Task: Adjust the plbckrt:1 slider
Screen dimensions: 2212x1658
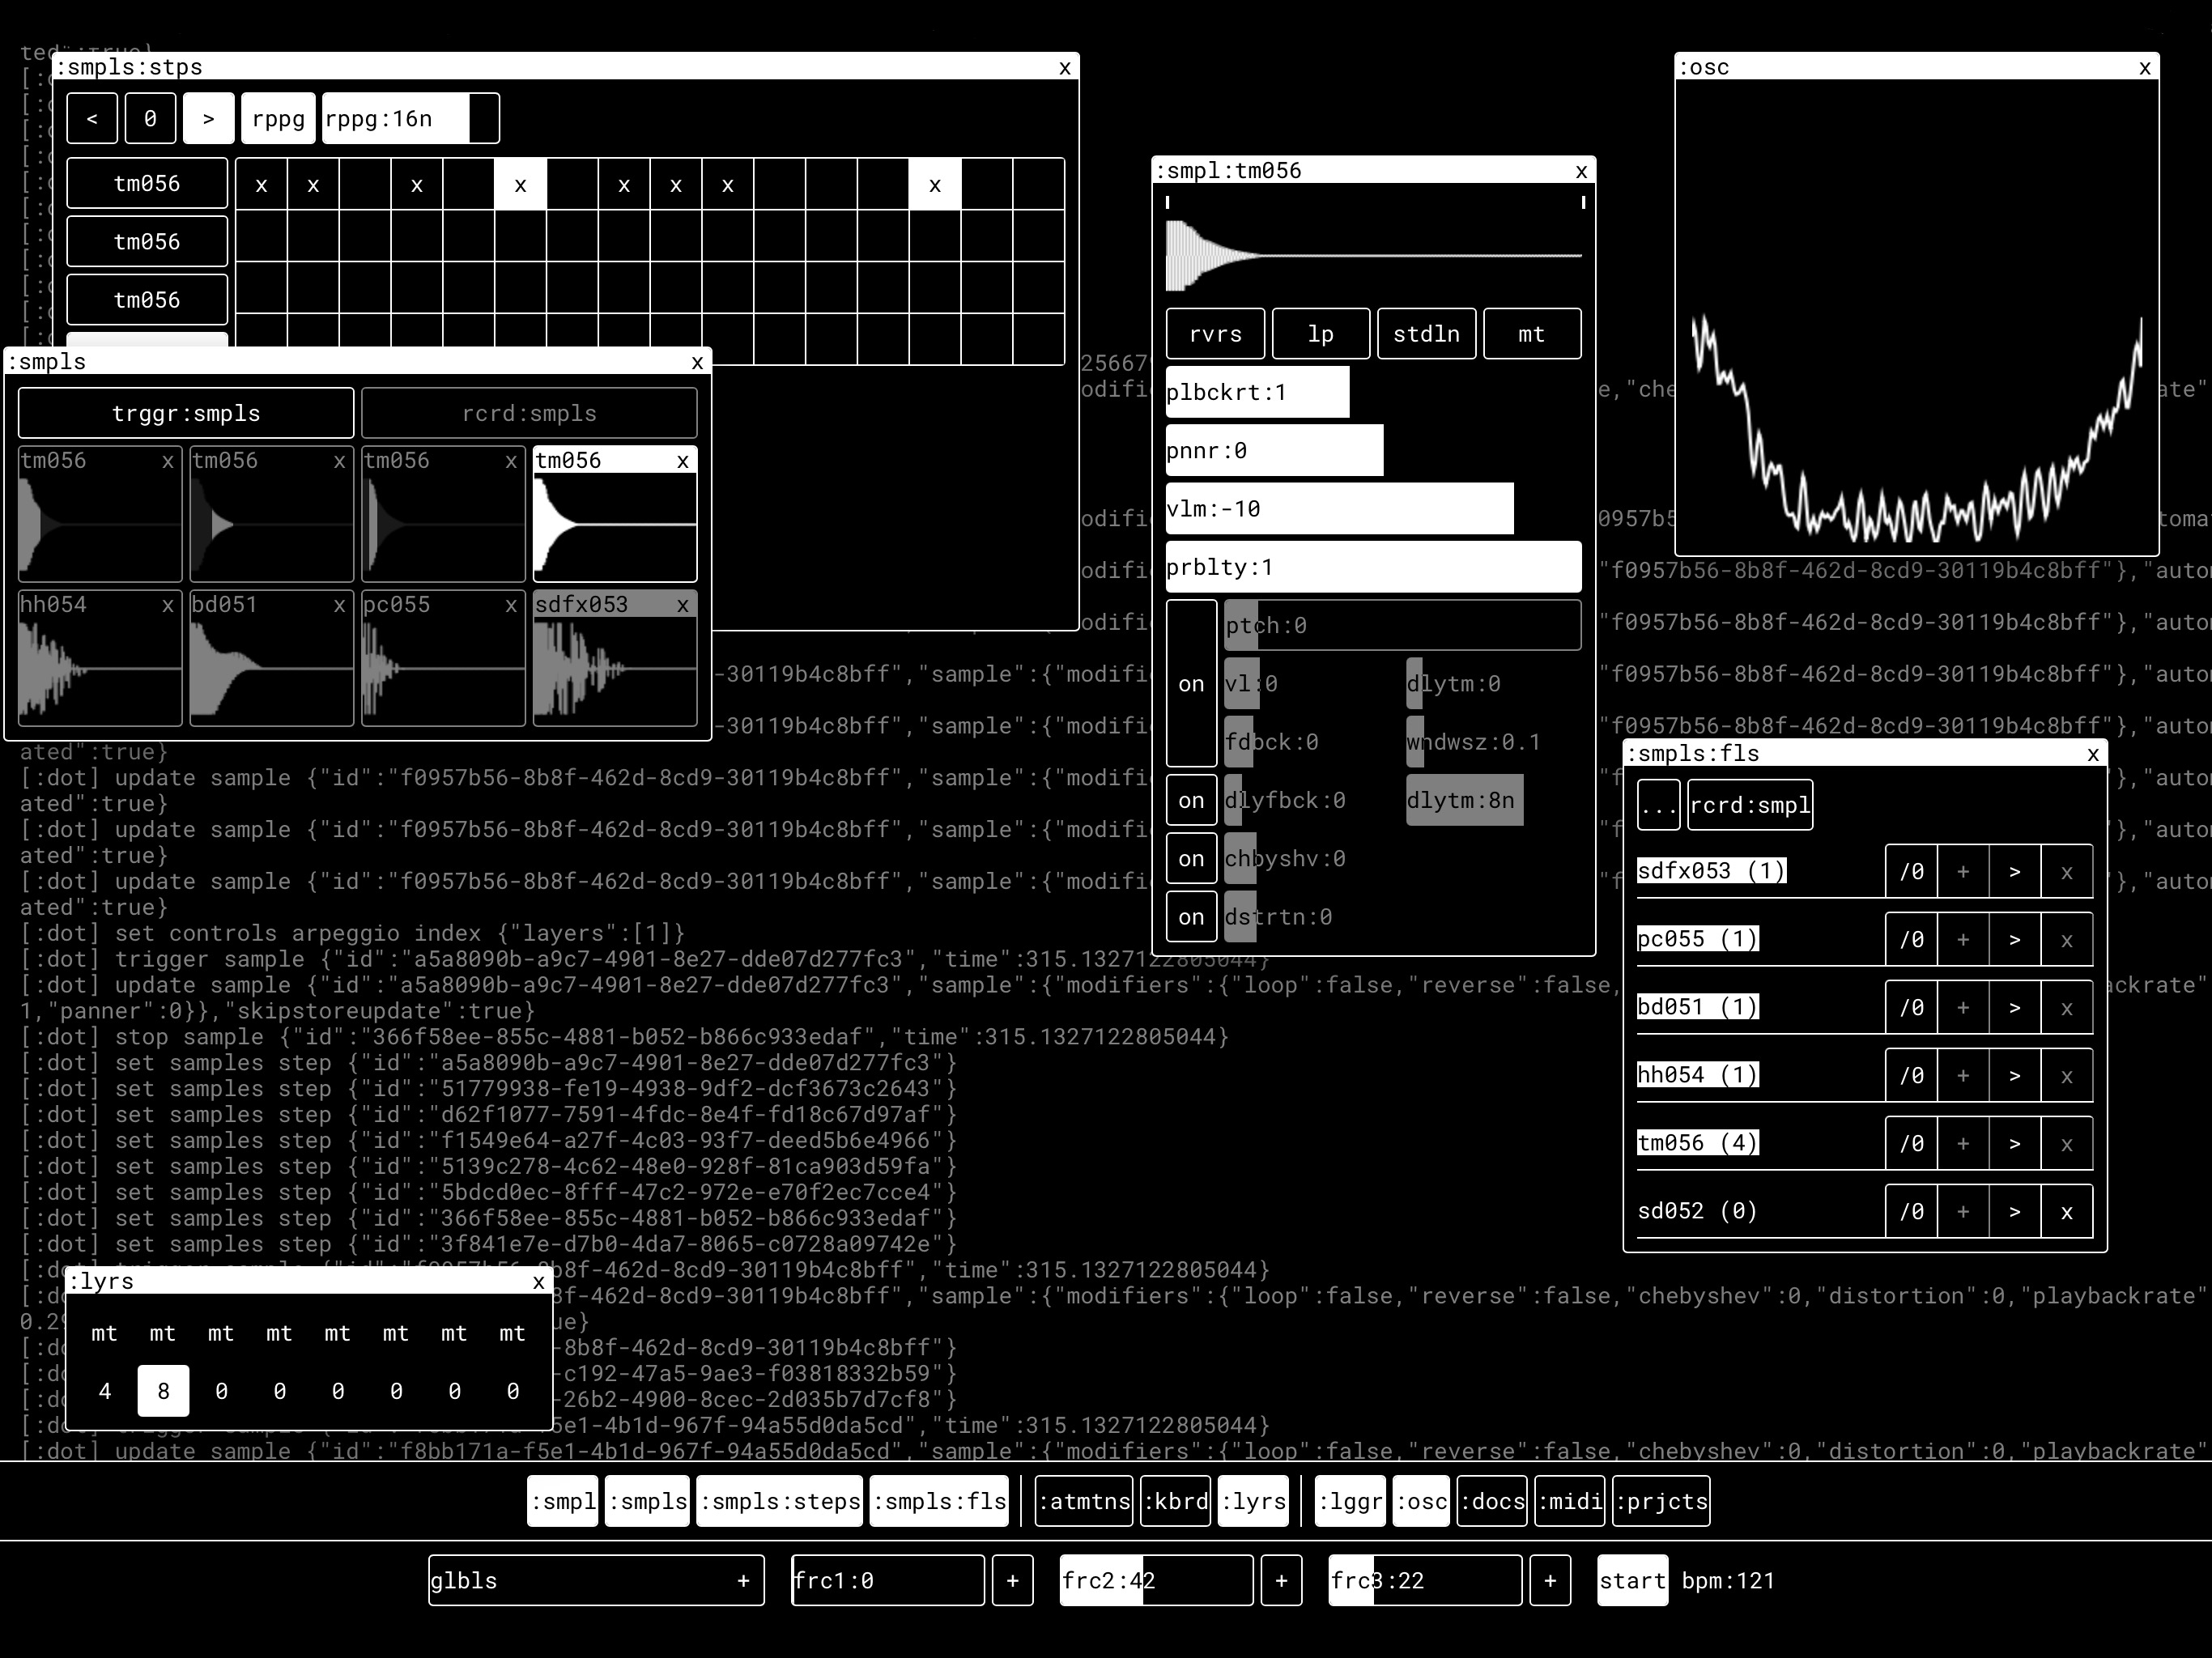Action: click(1374, 392)
